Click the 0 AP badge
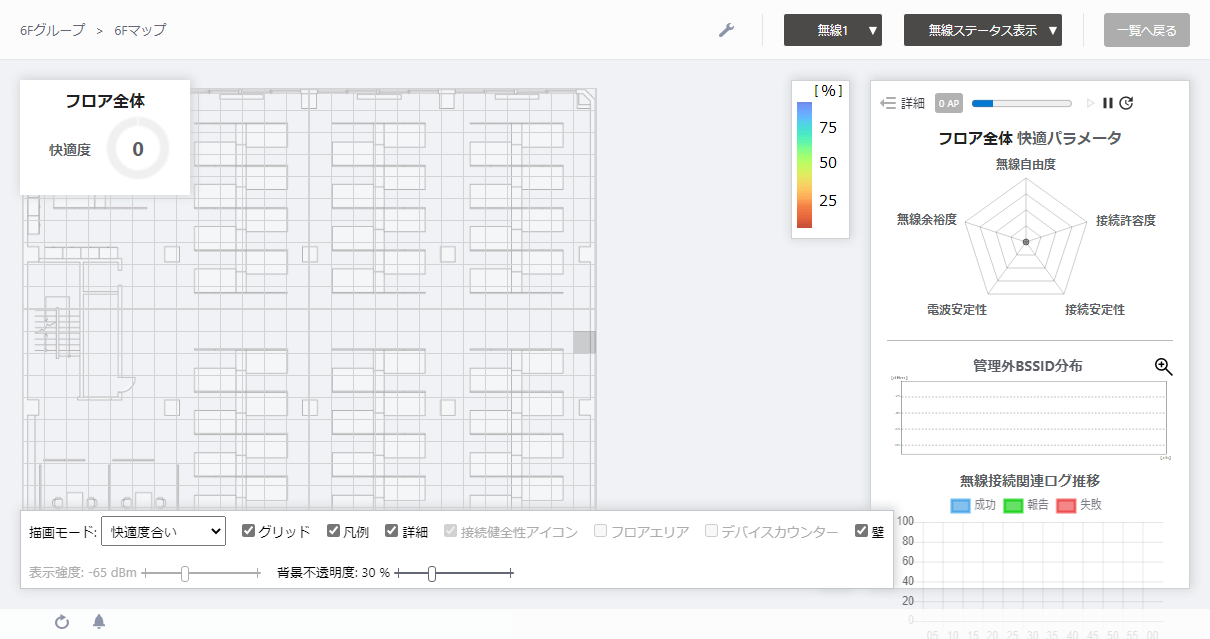Viewport: 1210px width, 639px height. (948, 103)
